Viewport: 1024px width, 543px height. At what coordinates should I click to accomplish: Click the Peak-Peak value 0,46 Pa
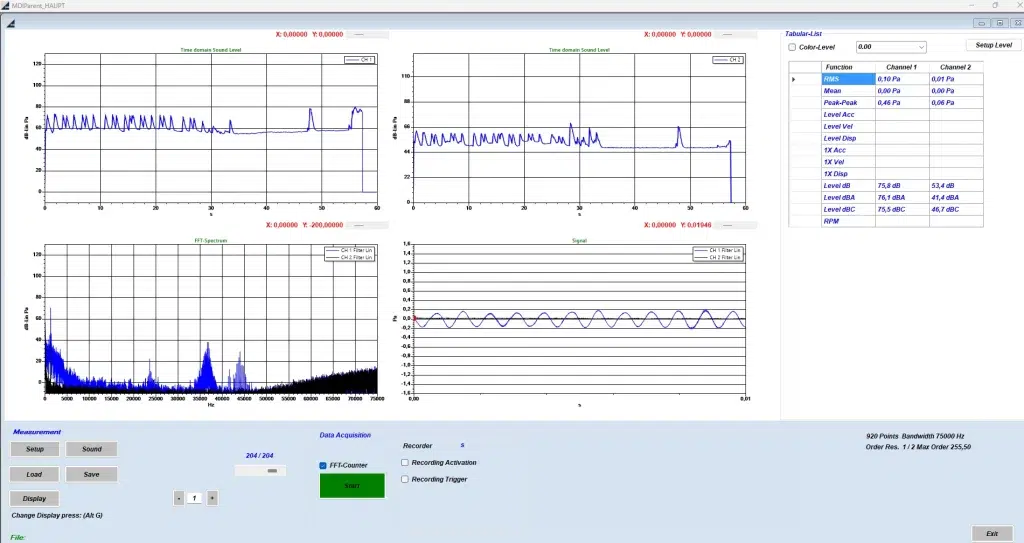[902, 103]
